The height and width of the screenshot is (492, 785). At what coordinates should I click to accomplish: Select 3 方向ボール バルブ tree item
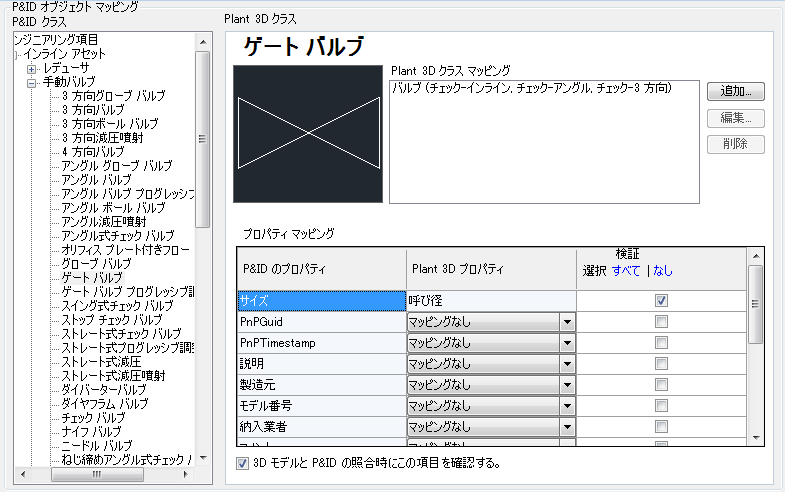110,124
